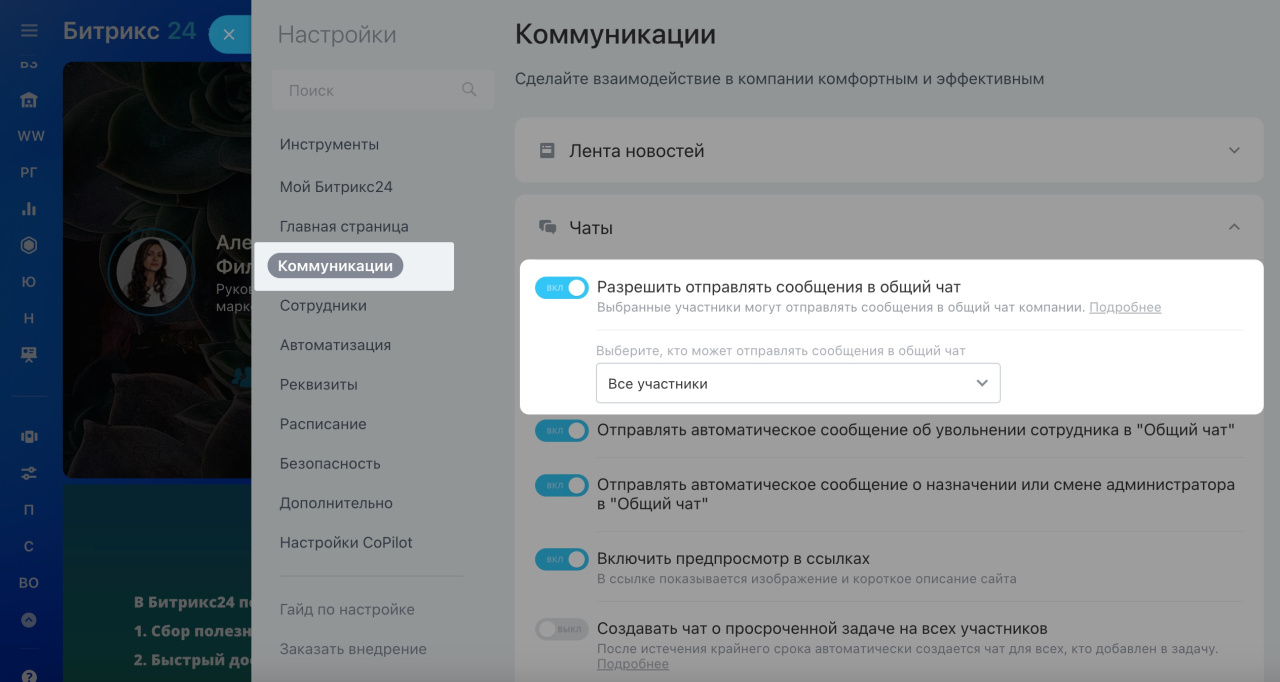Click the home icon in the left sidebar
The height and width of the screenshot is (682, 1280).
tap(29, 100)
